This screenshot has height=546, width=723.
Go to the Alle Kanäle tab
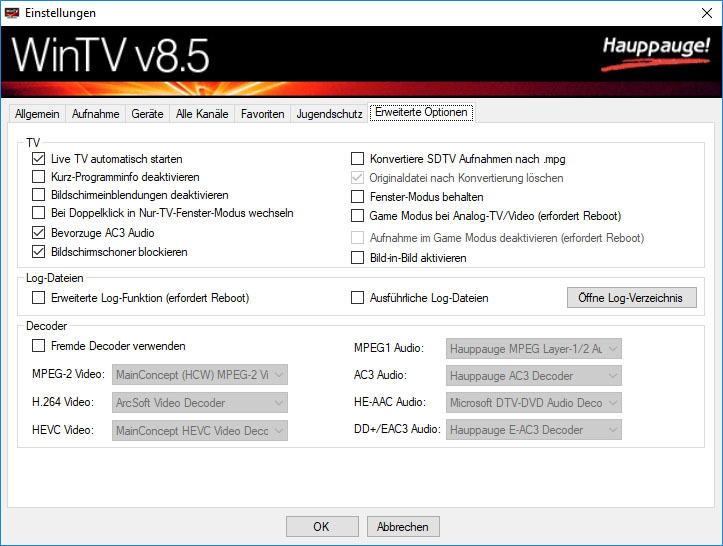202,114
